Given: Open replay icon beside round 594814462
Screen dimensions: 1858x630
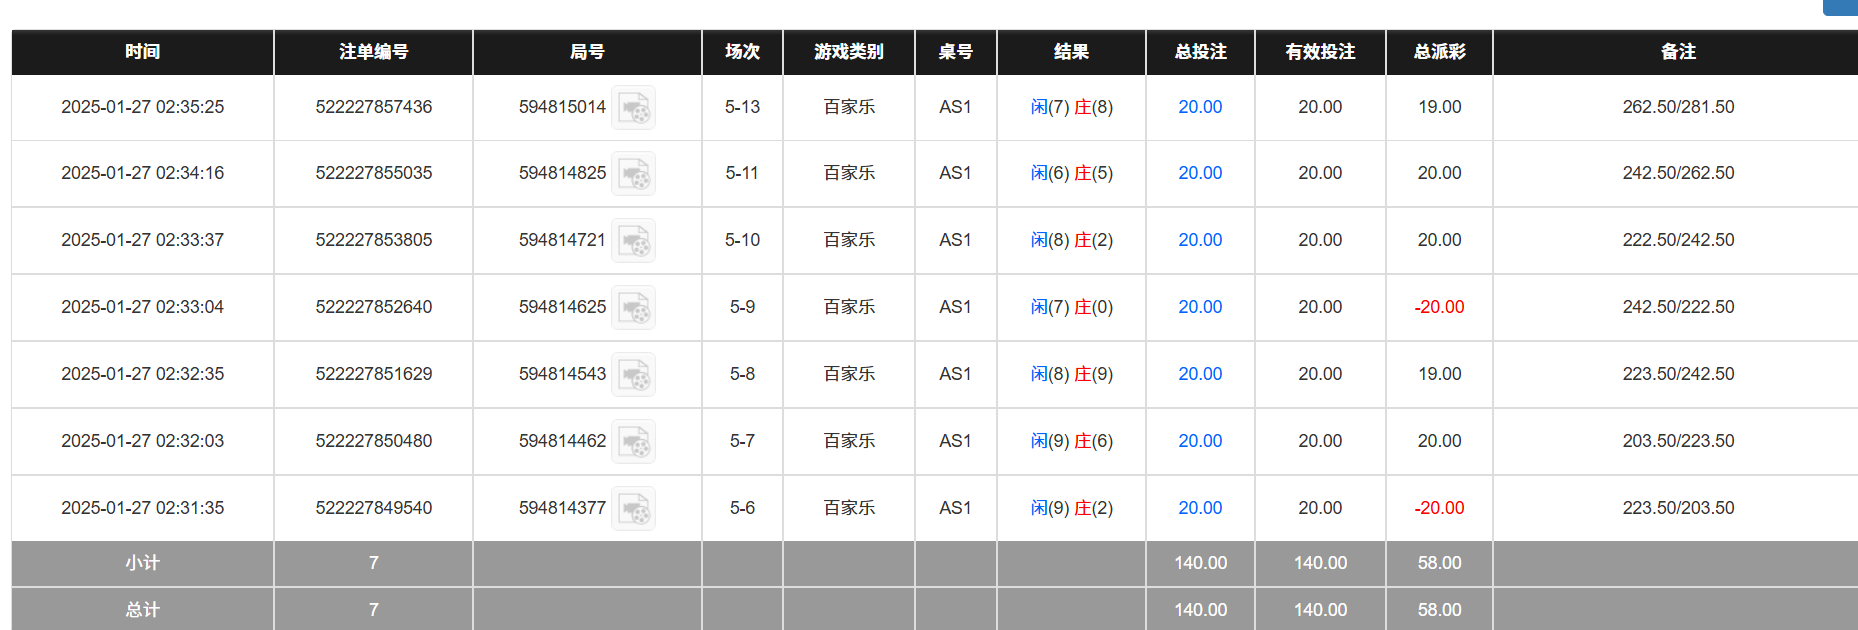Looking at the screenshot, I should click(633, 442).
